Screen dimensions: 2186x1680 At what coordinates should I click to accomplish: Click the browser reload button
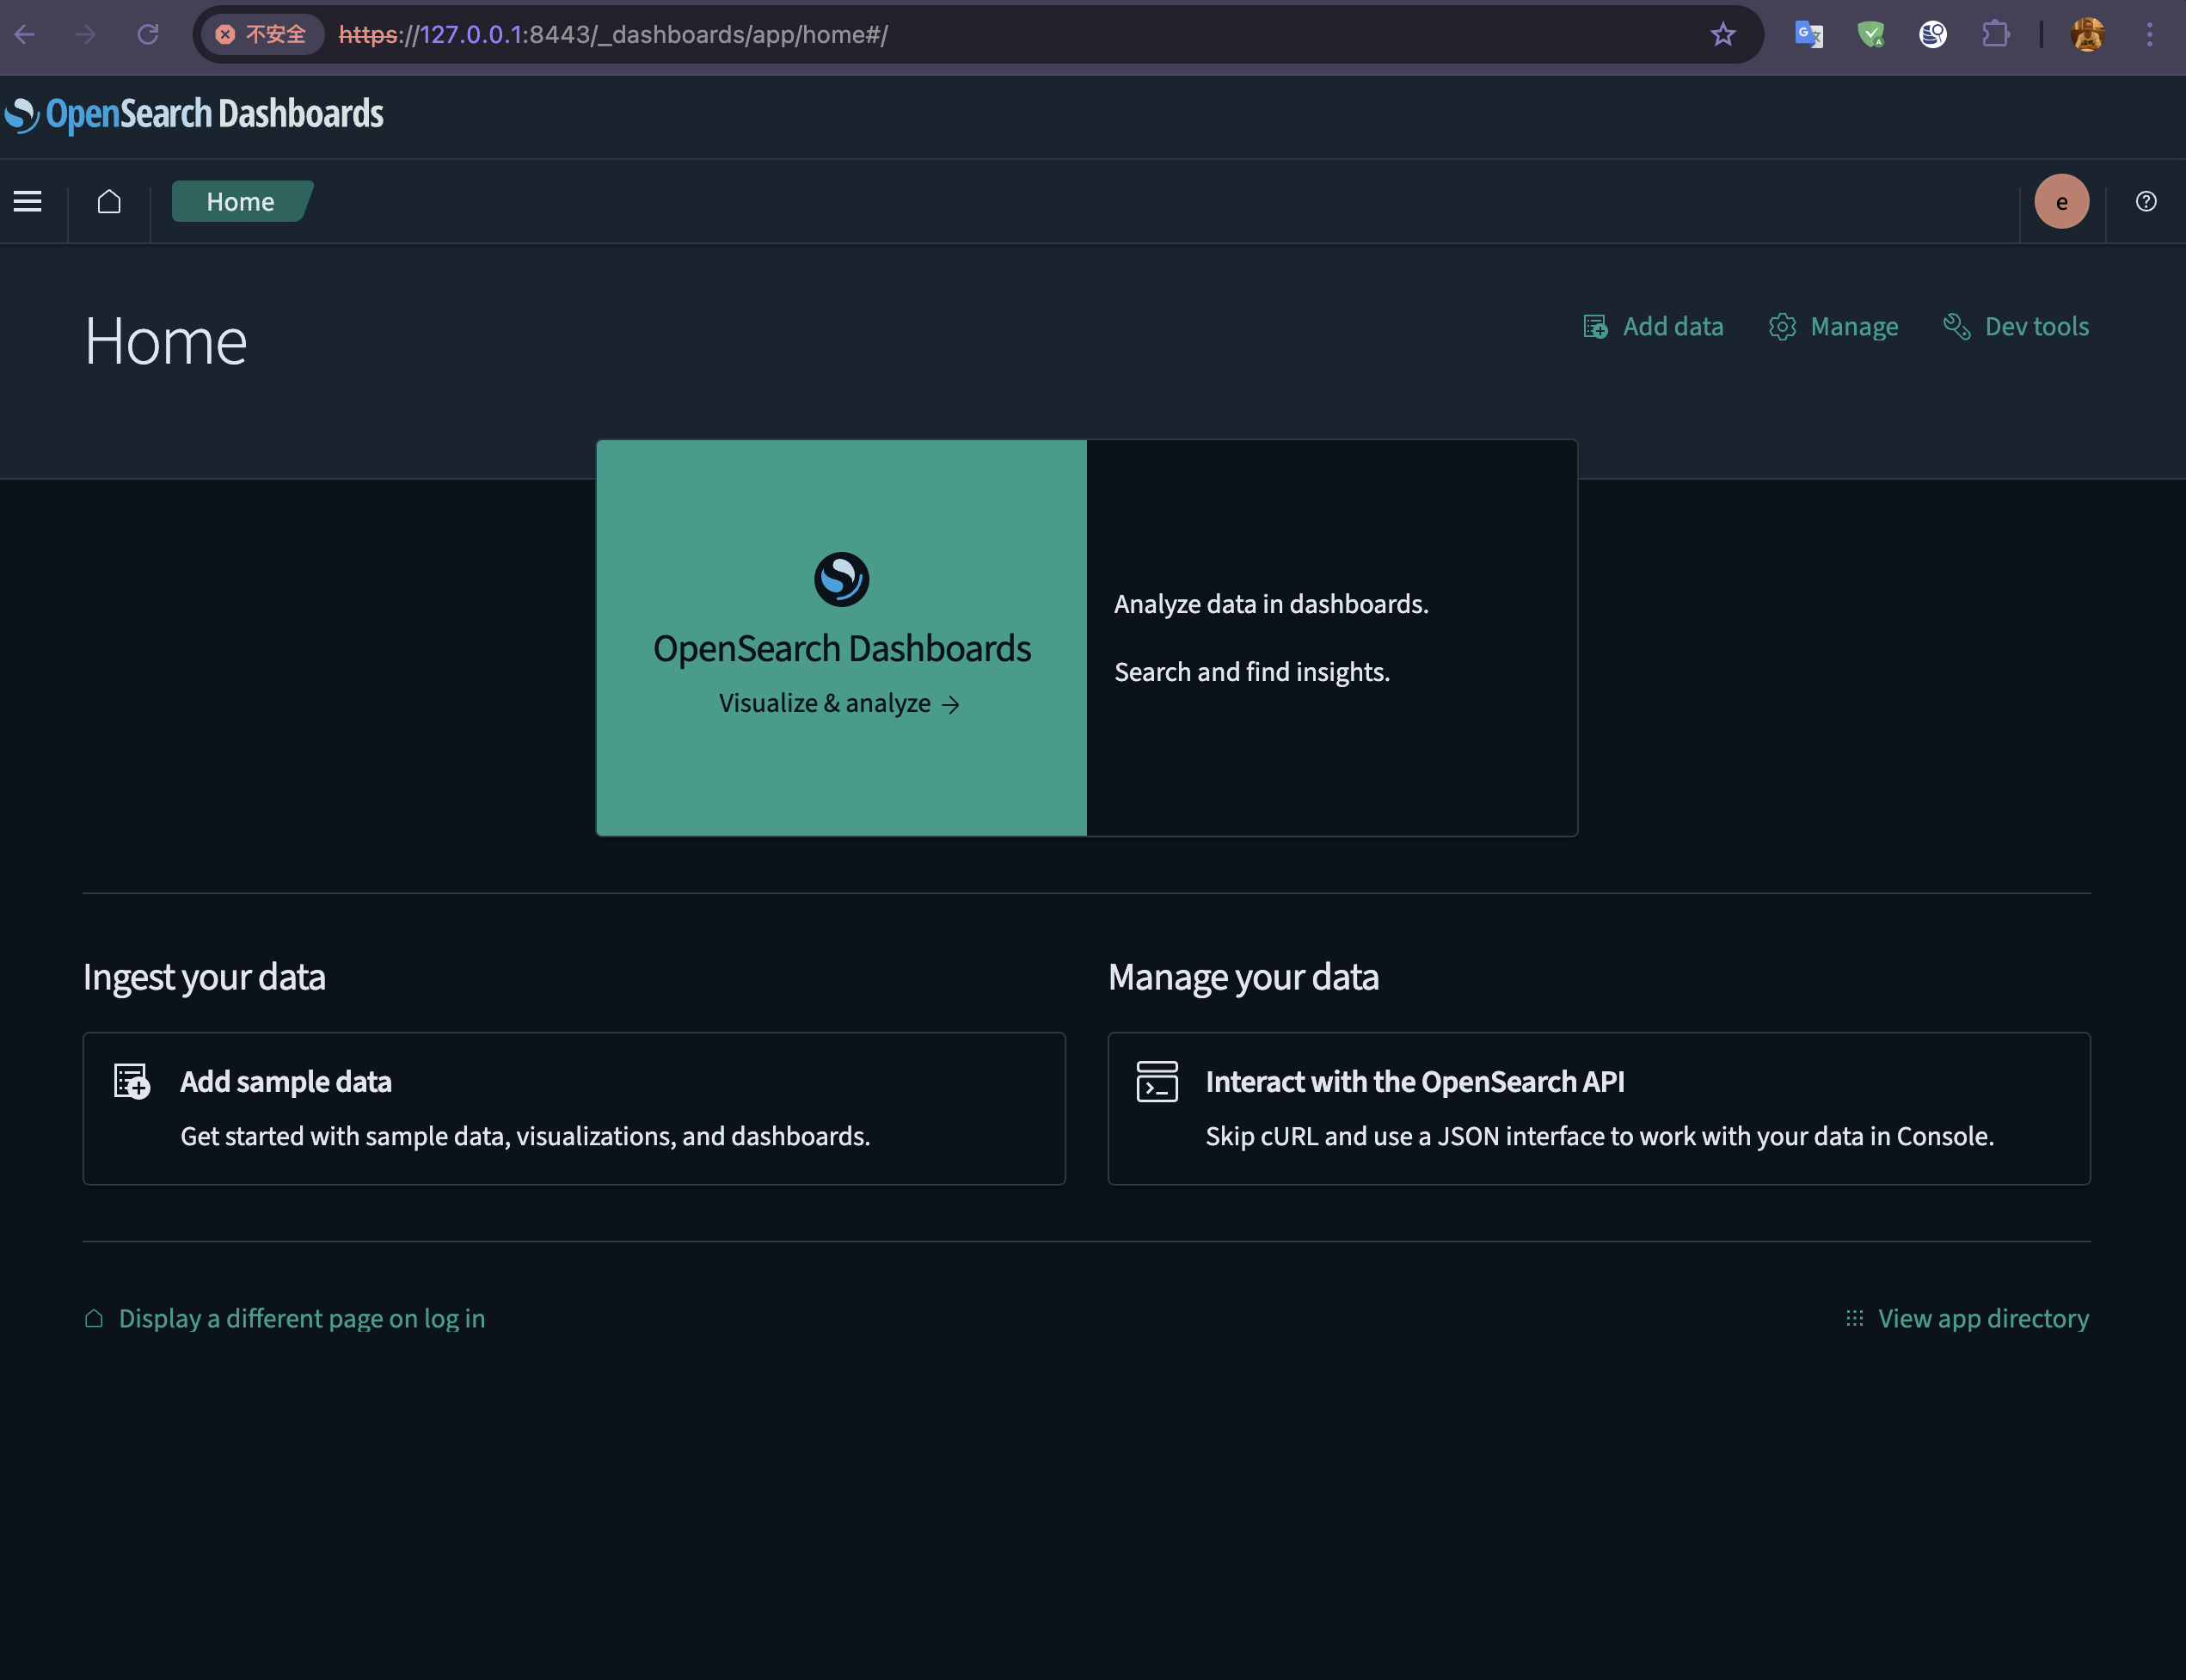[148, 35]
